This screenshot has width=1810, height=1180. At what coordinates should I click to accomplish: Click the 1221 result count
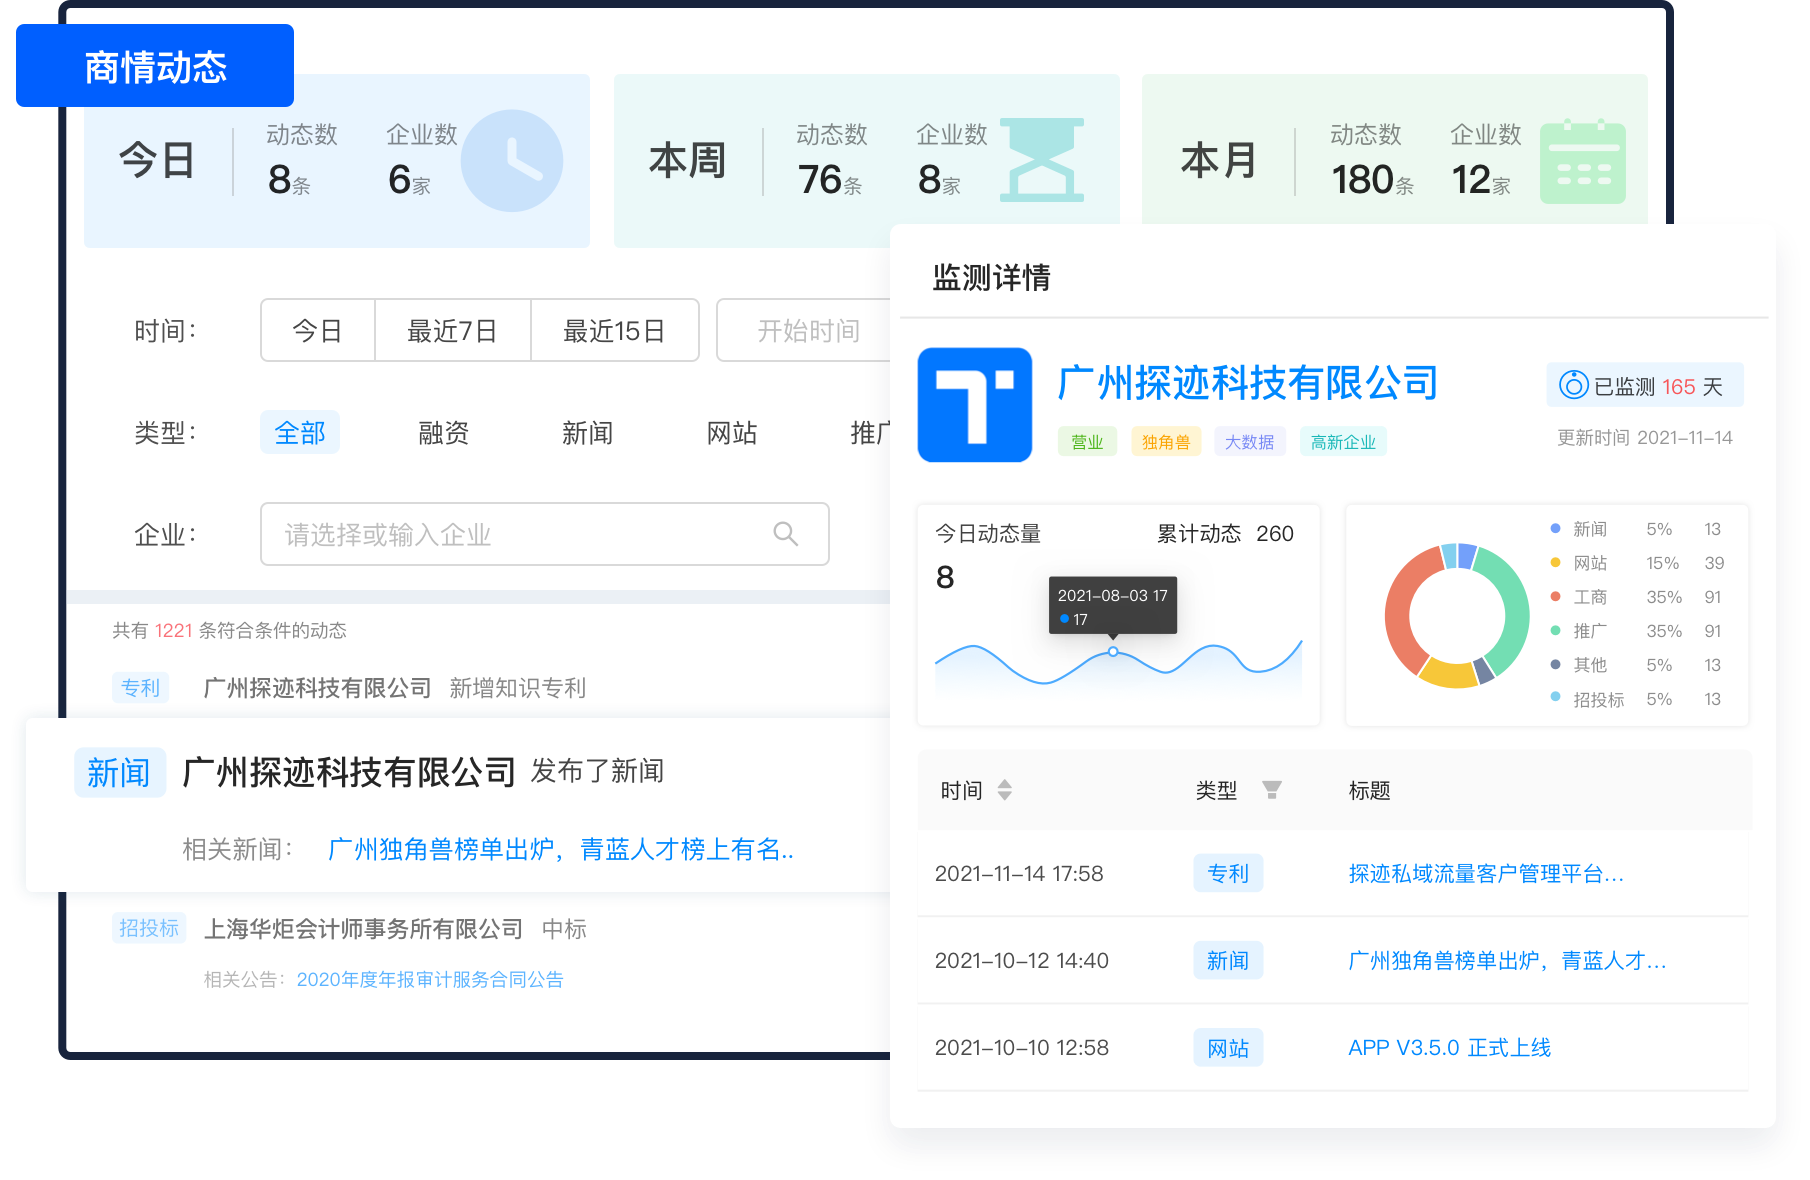tap(173, 630)
